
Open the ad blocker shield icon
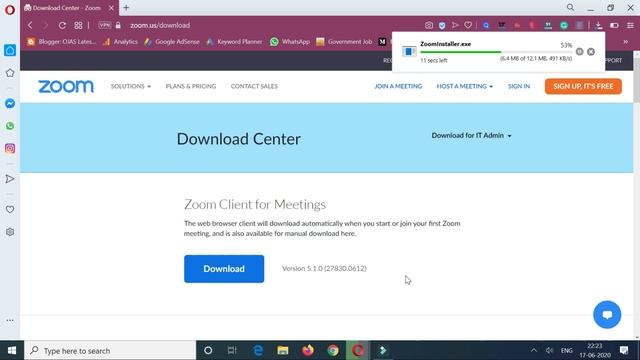pyautogui.click(x=442, y=25)
